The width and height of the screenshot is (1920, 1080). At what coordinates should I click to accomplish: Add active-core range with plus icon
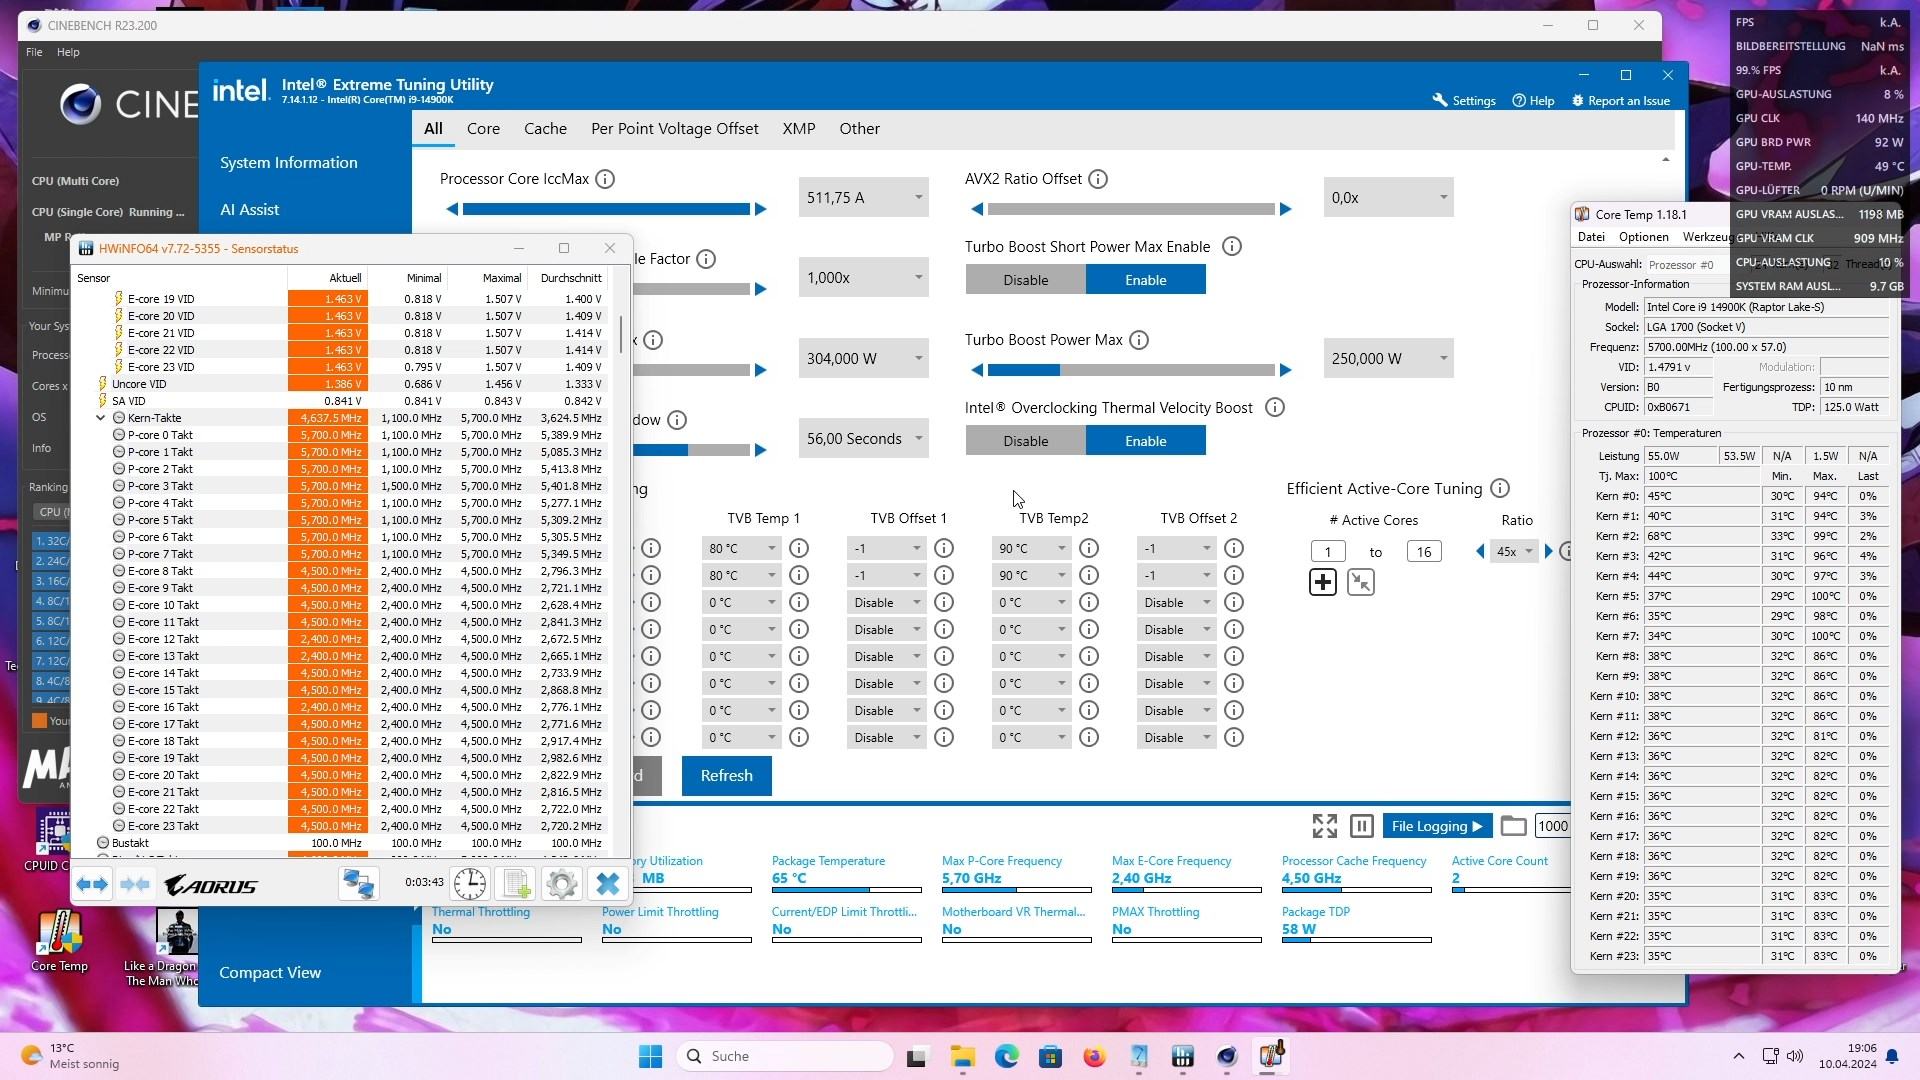pos(1323,582)
